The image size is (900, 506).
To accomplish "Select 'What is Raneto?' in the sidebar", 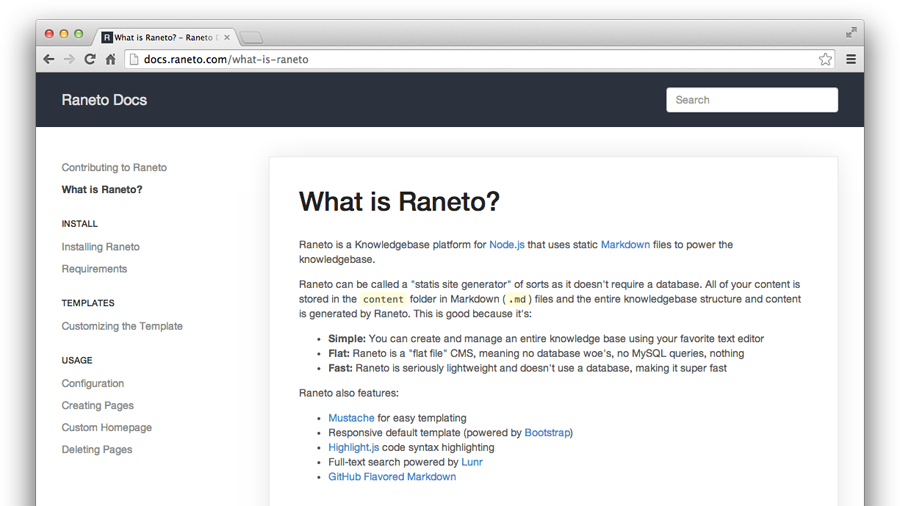I will coord(102,189).
